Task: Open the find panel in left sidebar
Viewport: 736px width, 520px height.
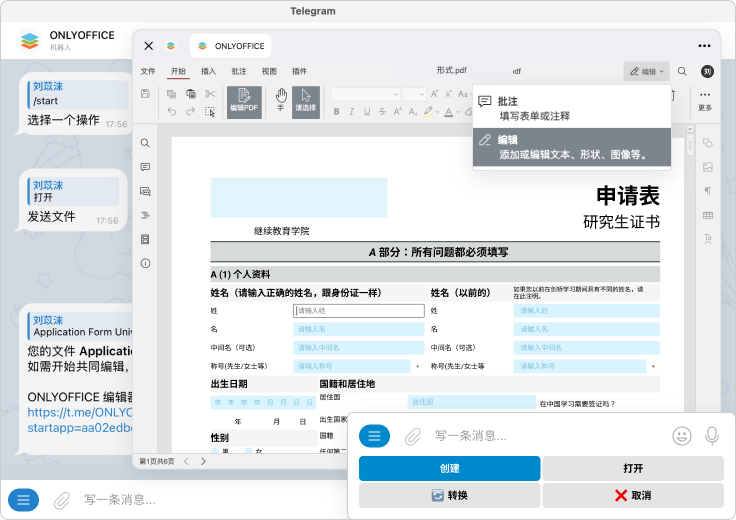Action: 145,143
